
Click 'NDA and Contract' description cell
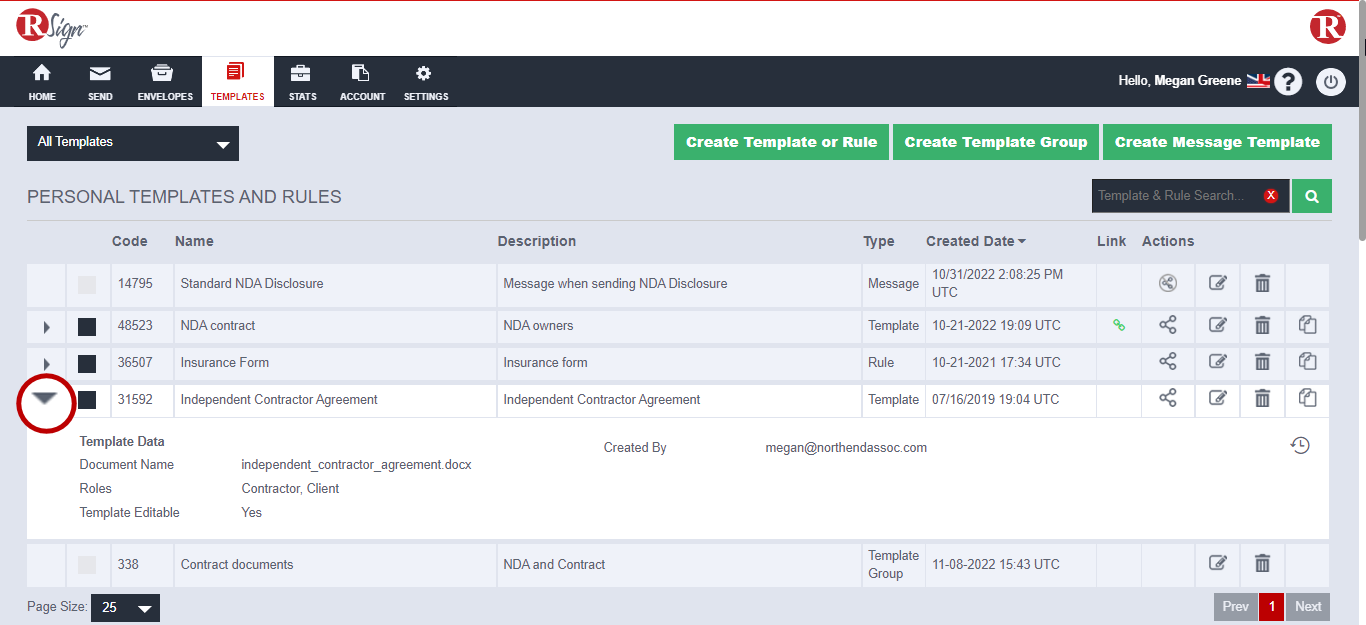[x=679, y=565]
